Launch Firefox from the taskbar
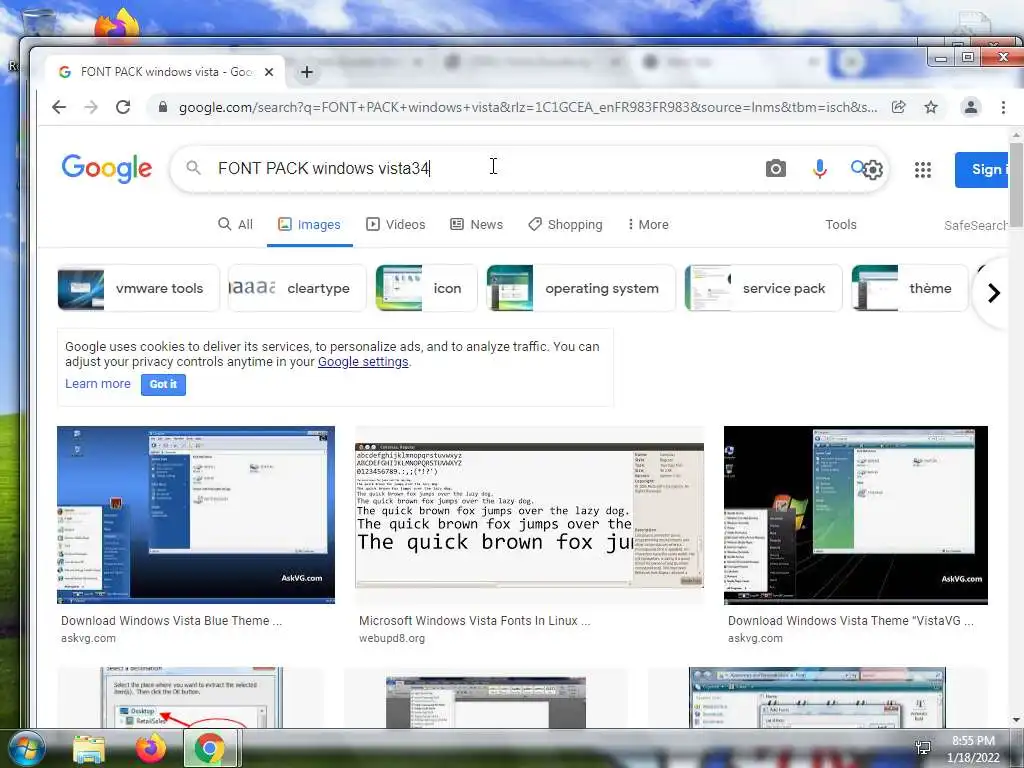This screenshot has width=1024, height=768. coord(151,748)
